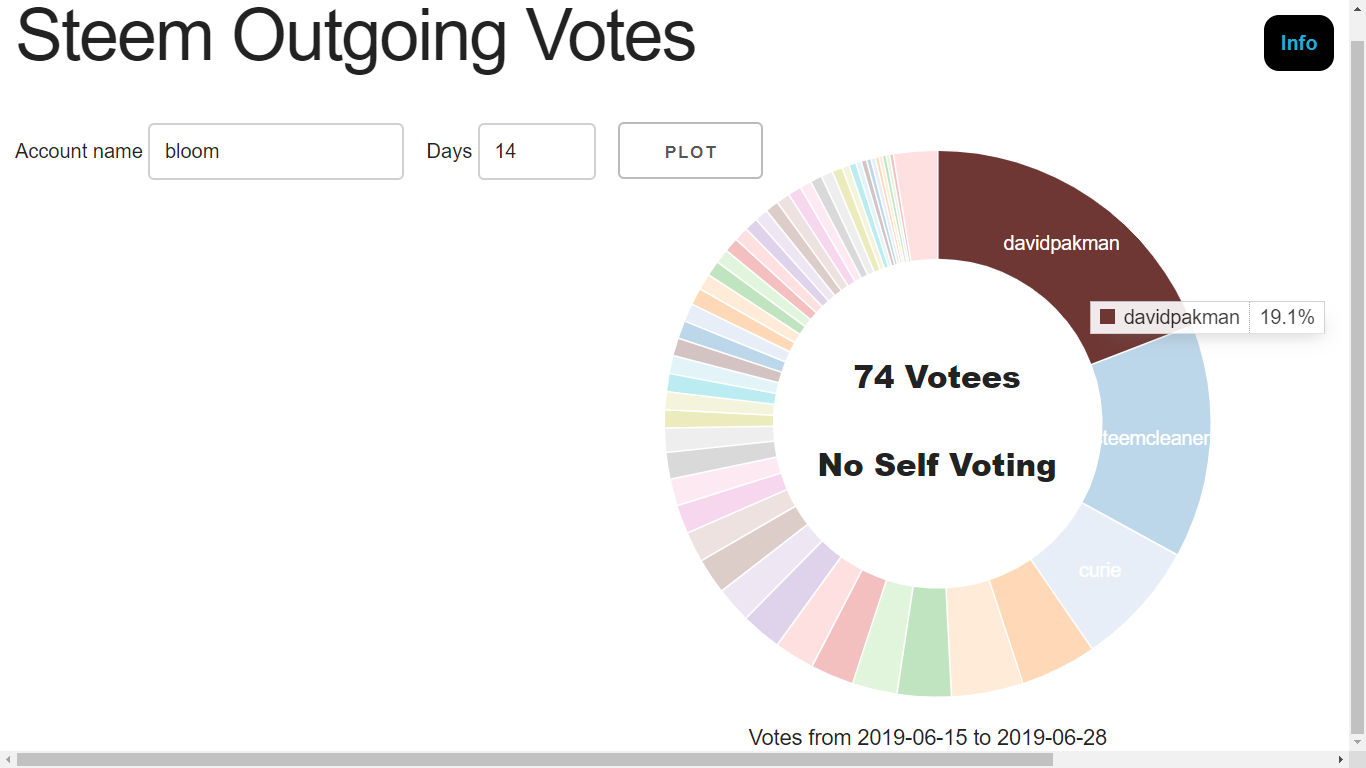Click the horizontal scrollbar thumb
Screen dimensions: 1366x768
[535, 760]
